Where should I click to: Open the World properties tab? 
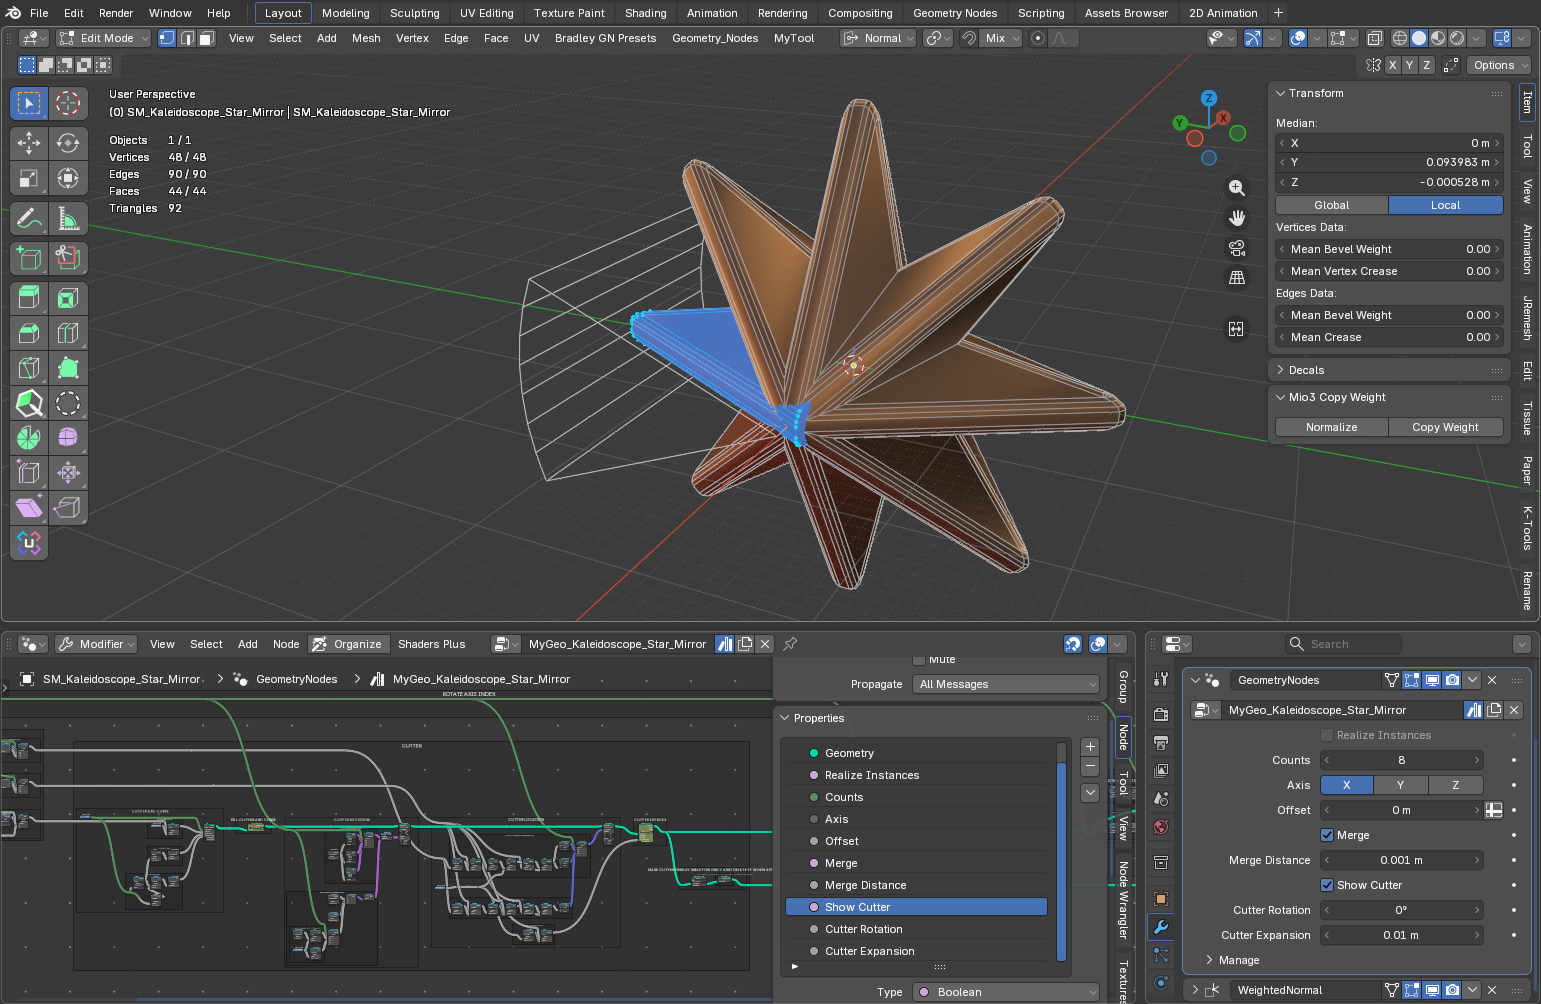[1161, 827]
